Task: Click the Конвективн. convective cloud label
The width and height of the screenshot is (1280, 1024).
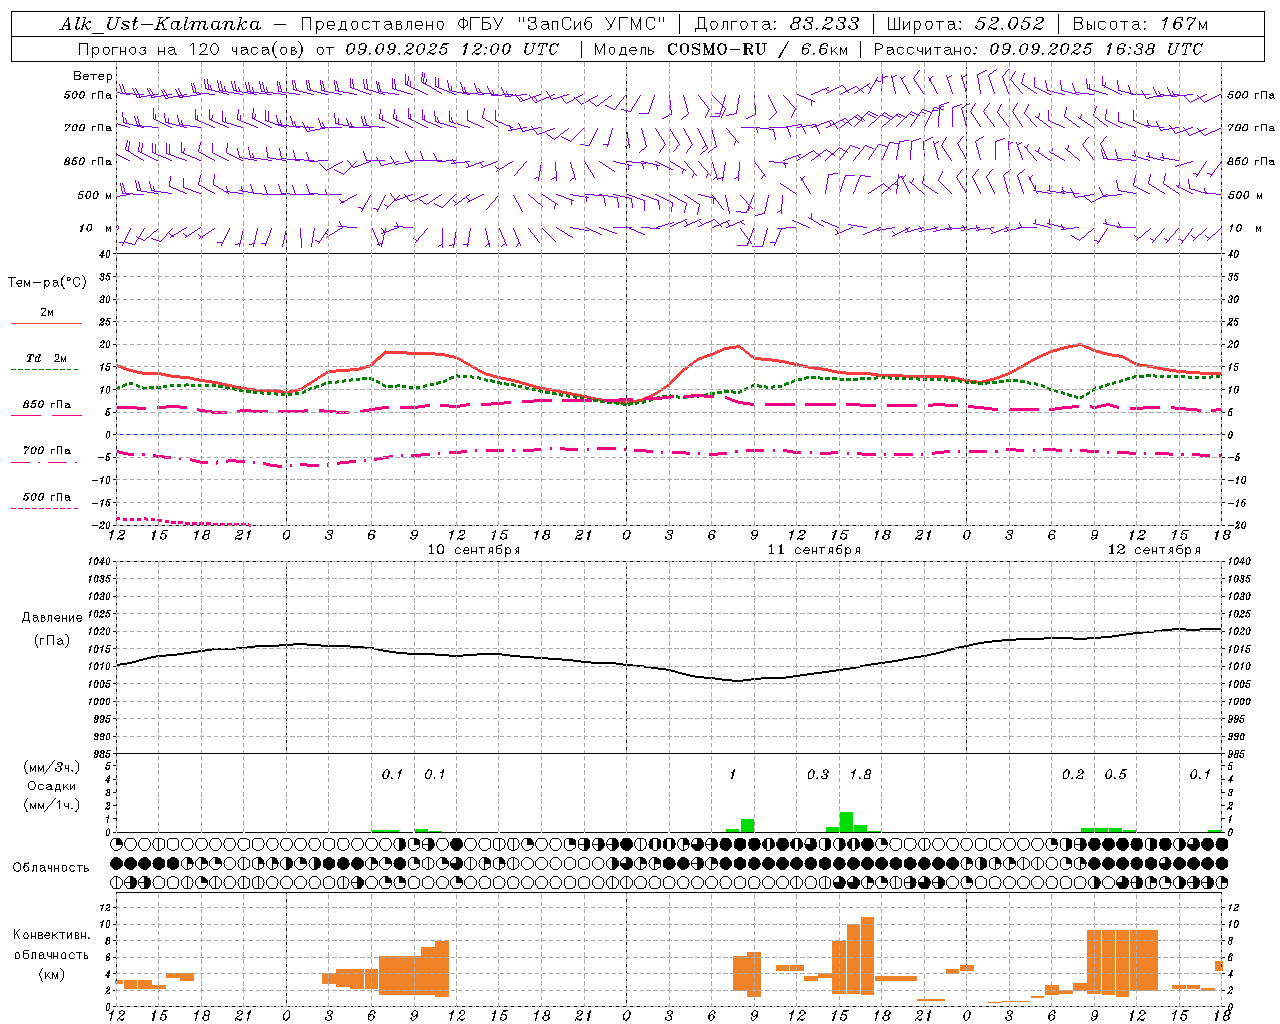Action: [x=51, y=935]
